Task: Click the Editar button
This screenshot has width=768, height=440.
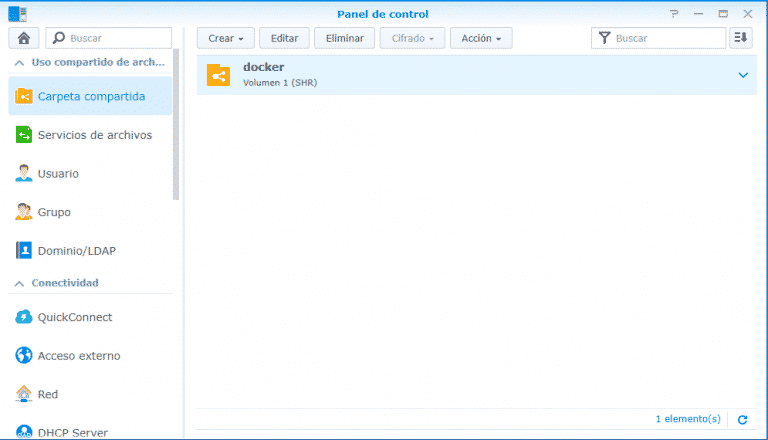Action: click(285, 38)
